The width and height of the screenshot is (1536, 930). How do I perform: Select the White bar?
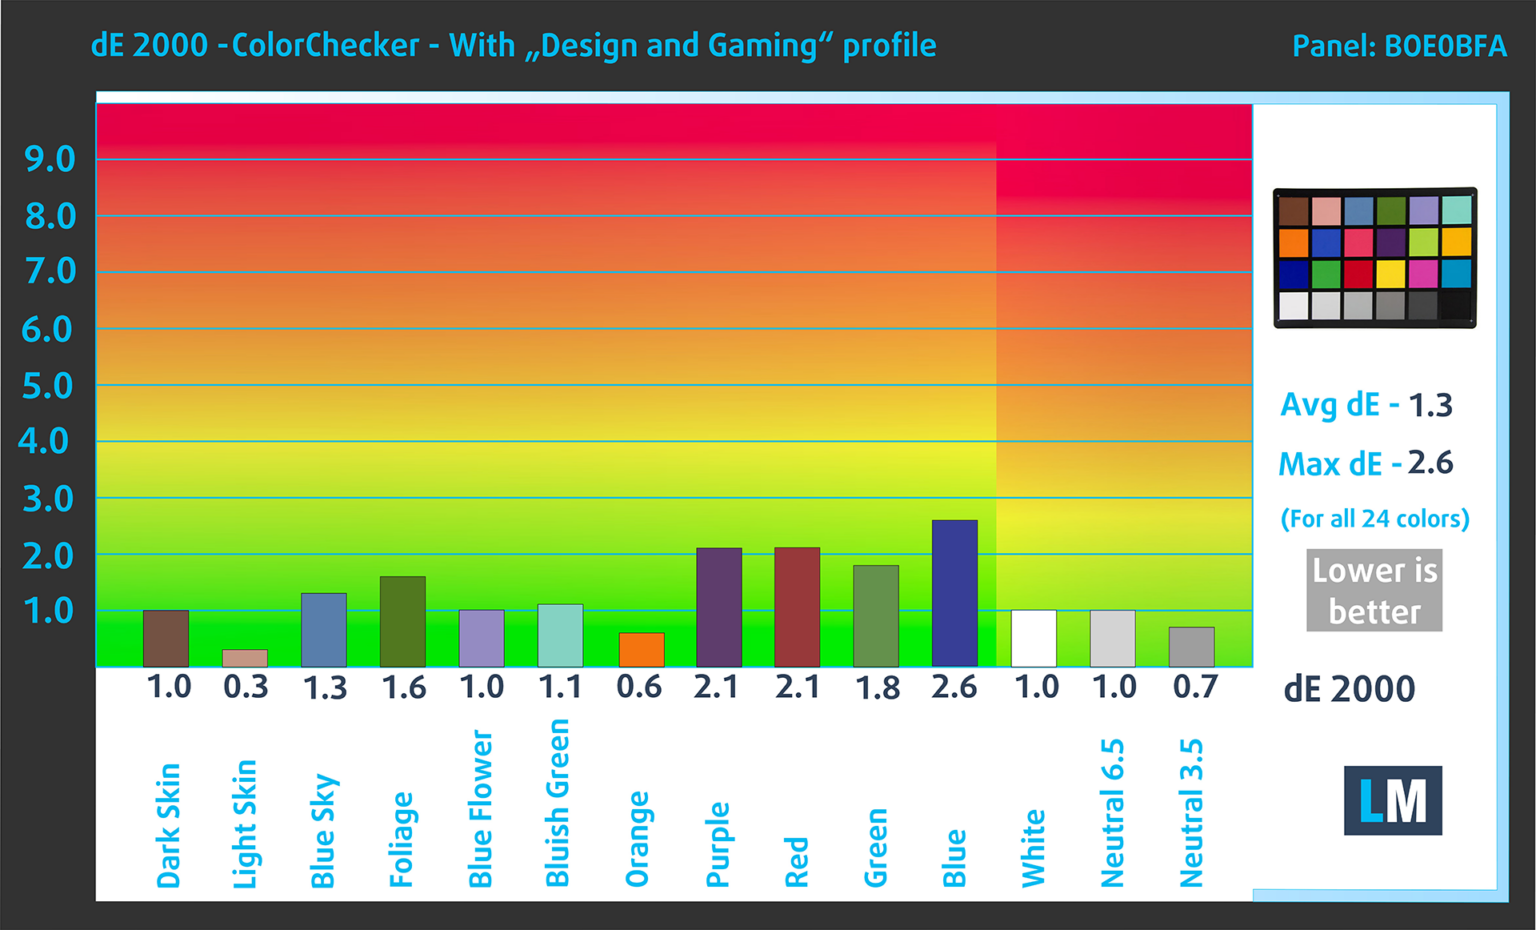tap(1034, 638)
